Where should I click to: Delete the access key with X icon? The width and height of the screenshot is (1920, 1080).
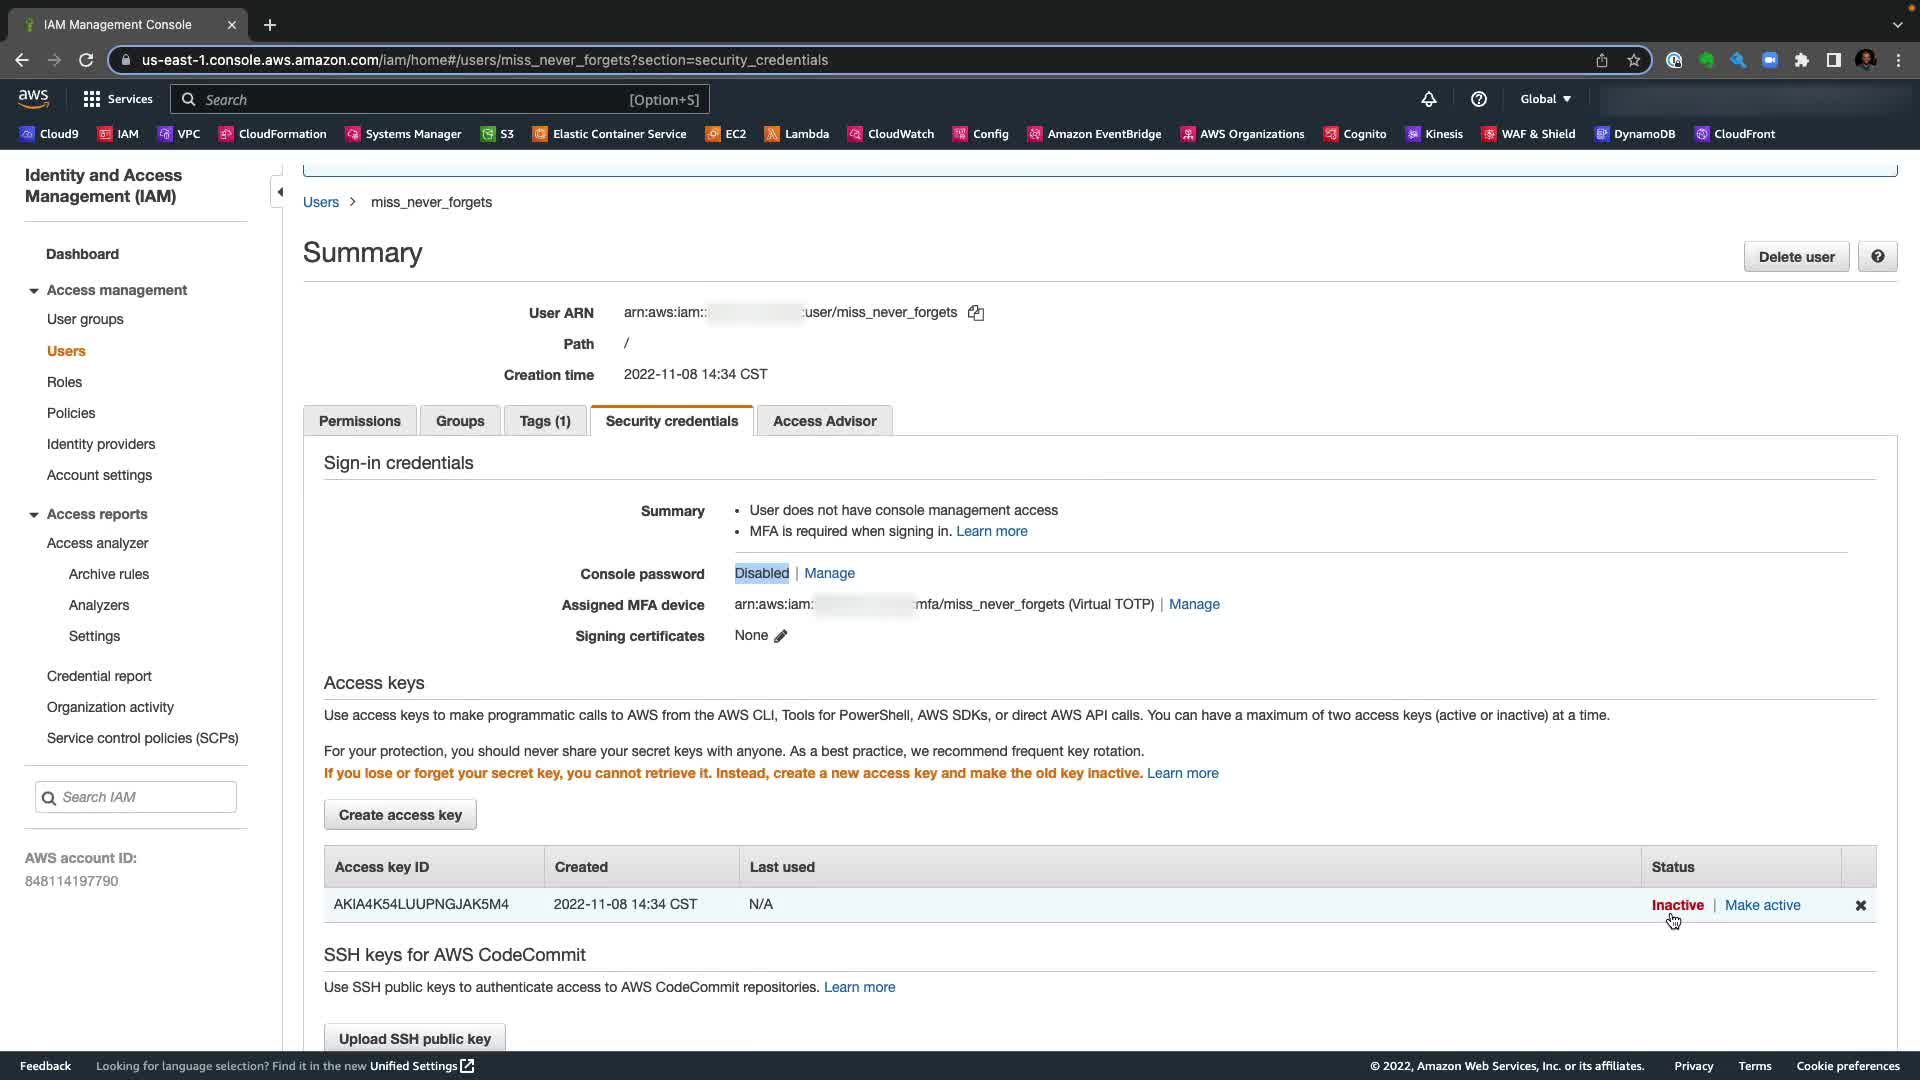pyautogui.click(x=1861, y=905)
